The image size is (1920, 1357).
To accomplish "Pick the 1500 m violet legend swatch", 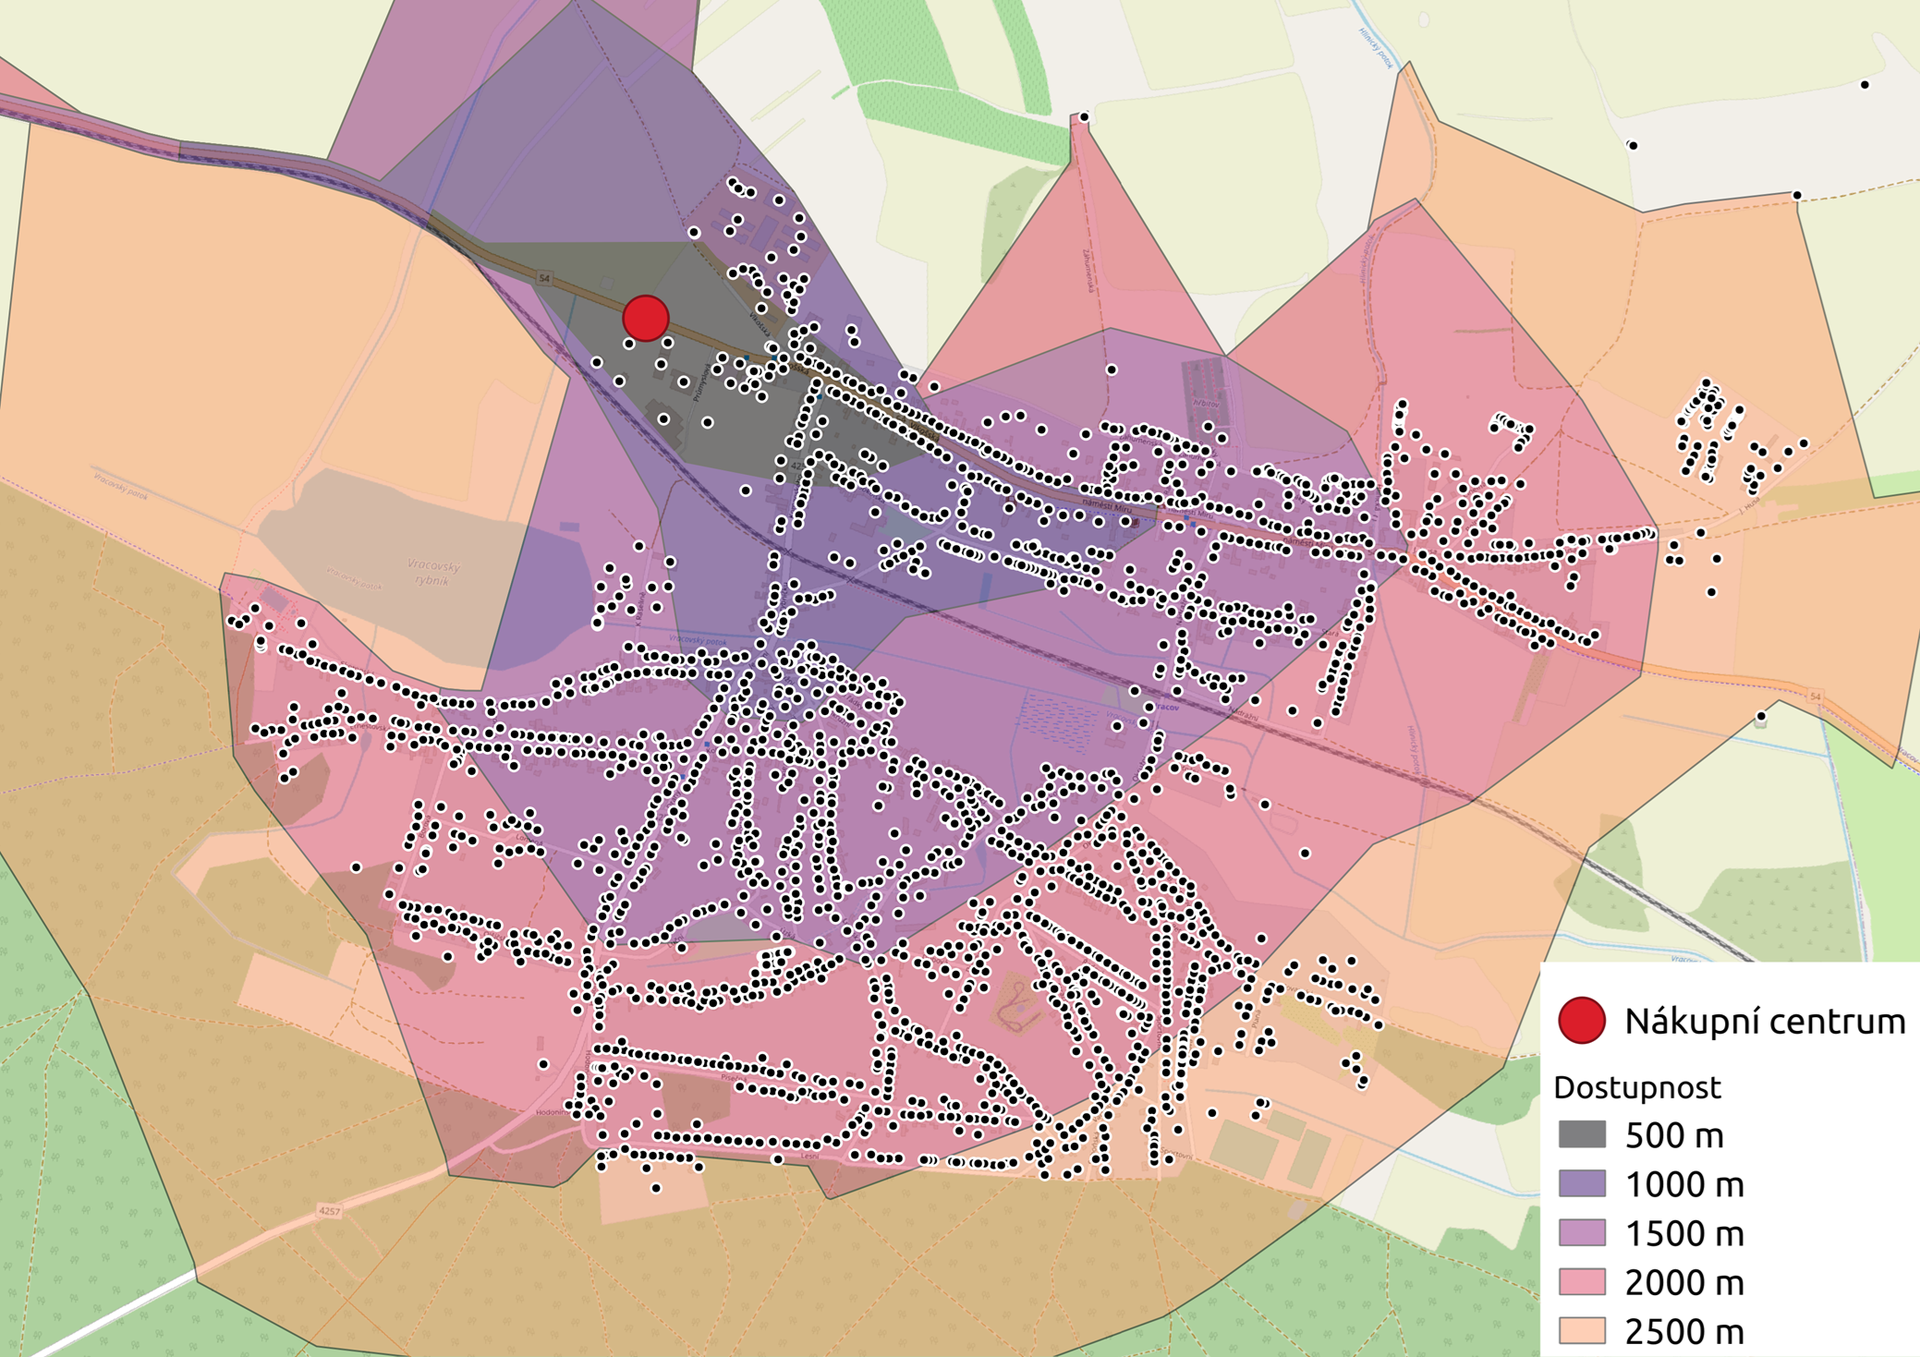I will click(x=1582, y=1232).
